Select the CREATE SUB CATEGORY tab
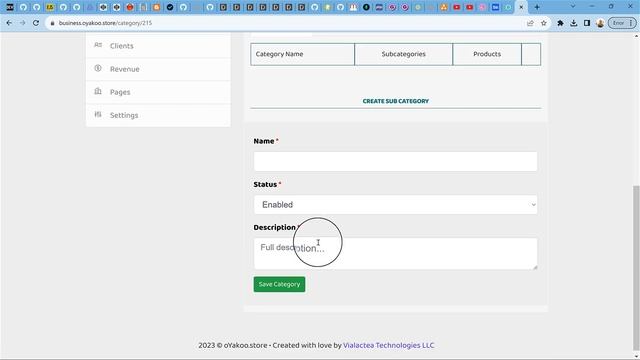The image size is (640, 360). [396, 101]
